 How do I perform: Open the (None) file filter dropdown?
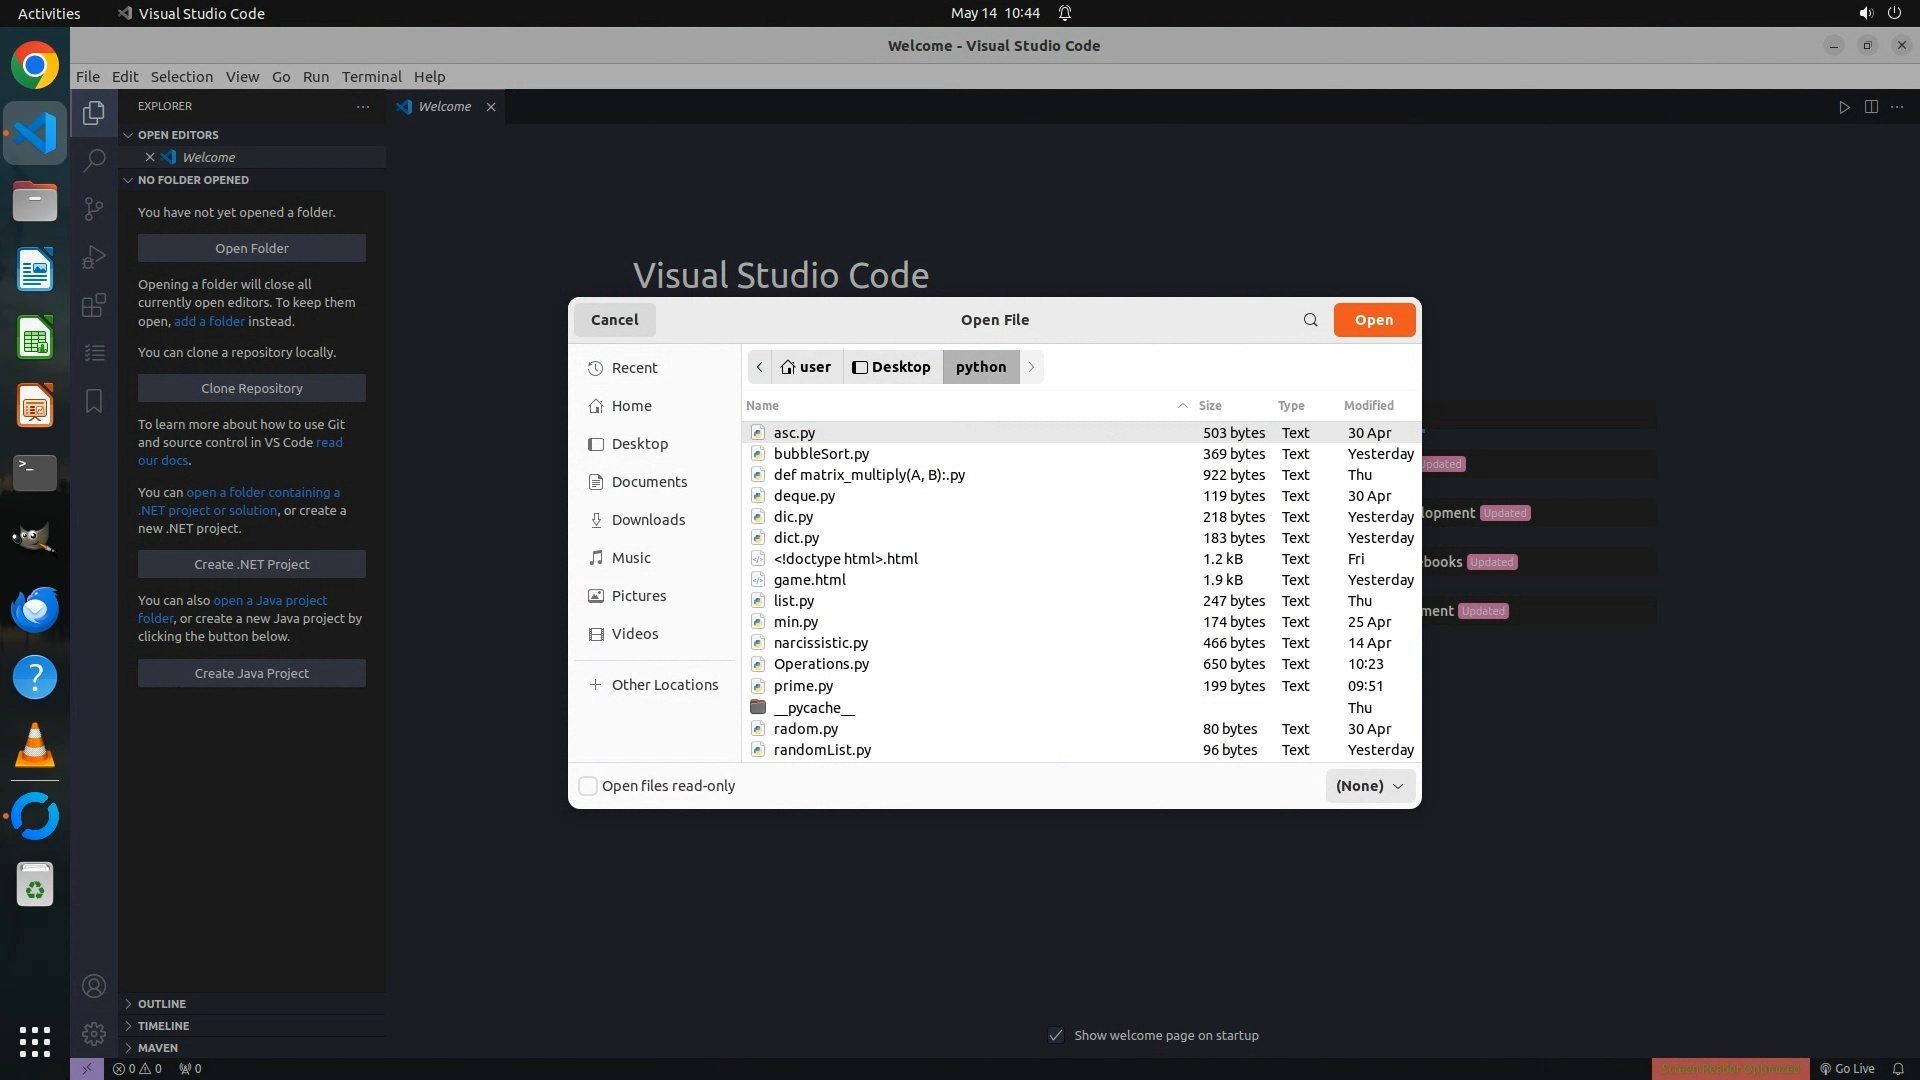(1369, 786)
